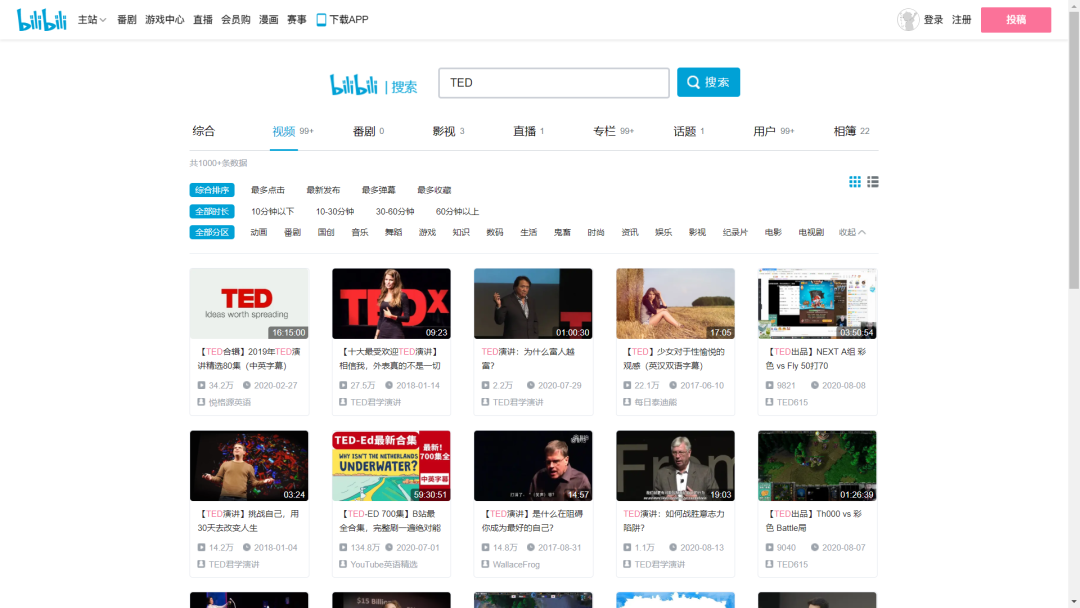The image size is (1080, 608).
Task: Open the 视频 search tab
Action: pyautogui.click(x=292, y=131)
